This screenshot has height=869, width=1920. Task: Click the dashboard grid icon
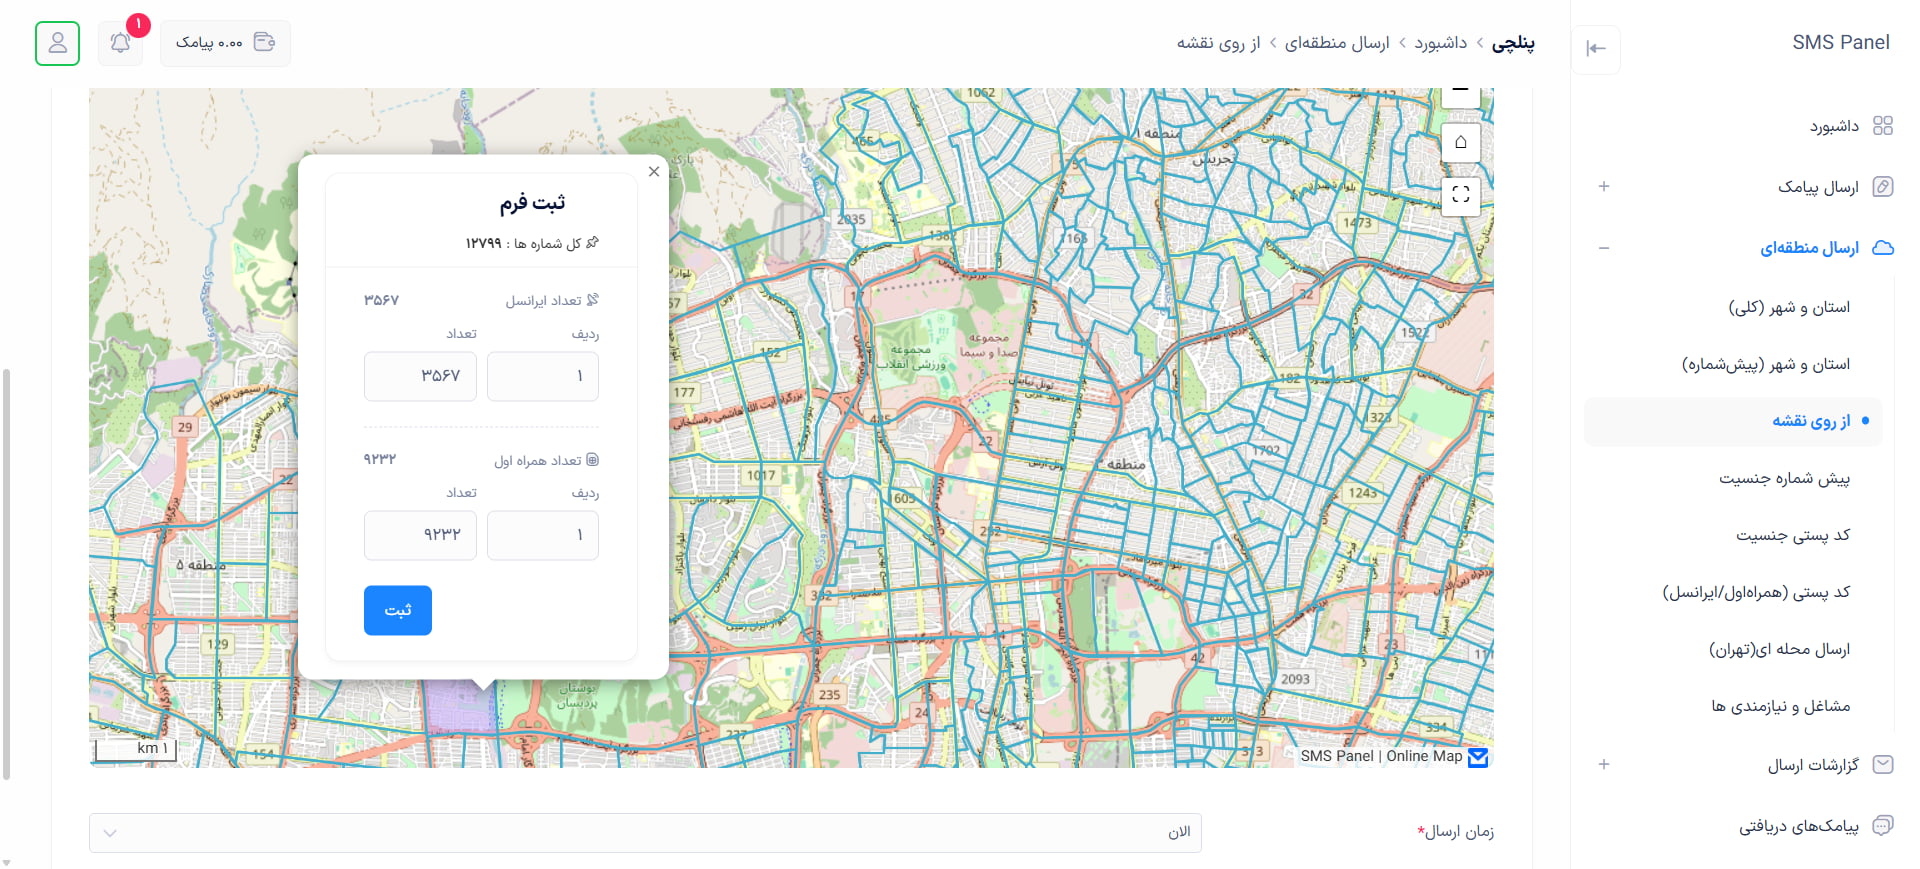1883,126
